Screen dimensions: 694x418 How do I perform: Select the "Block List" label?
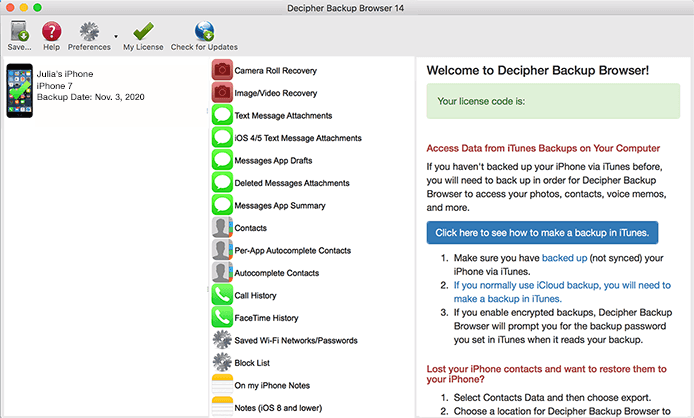(252, 363)
